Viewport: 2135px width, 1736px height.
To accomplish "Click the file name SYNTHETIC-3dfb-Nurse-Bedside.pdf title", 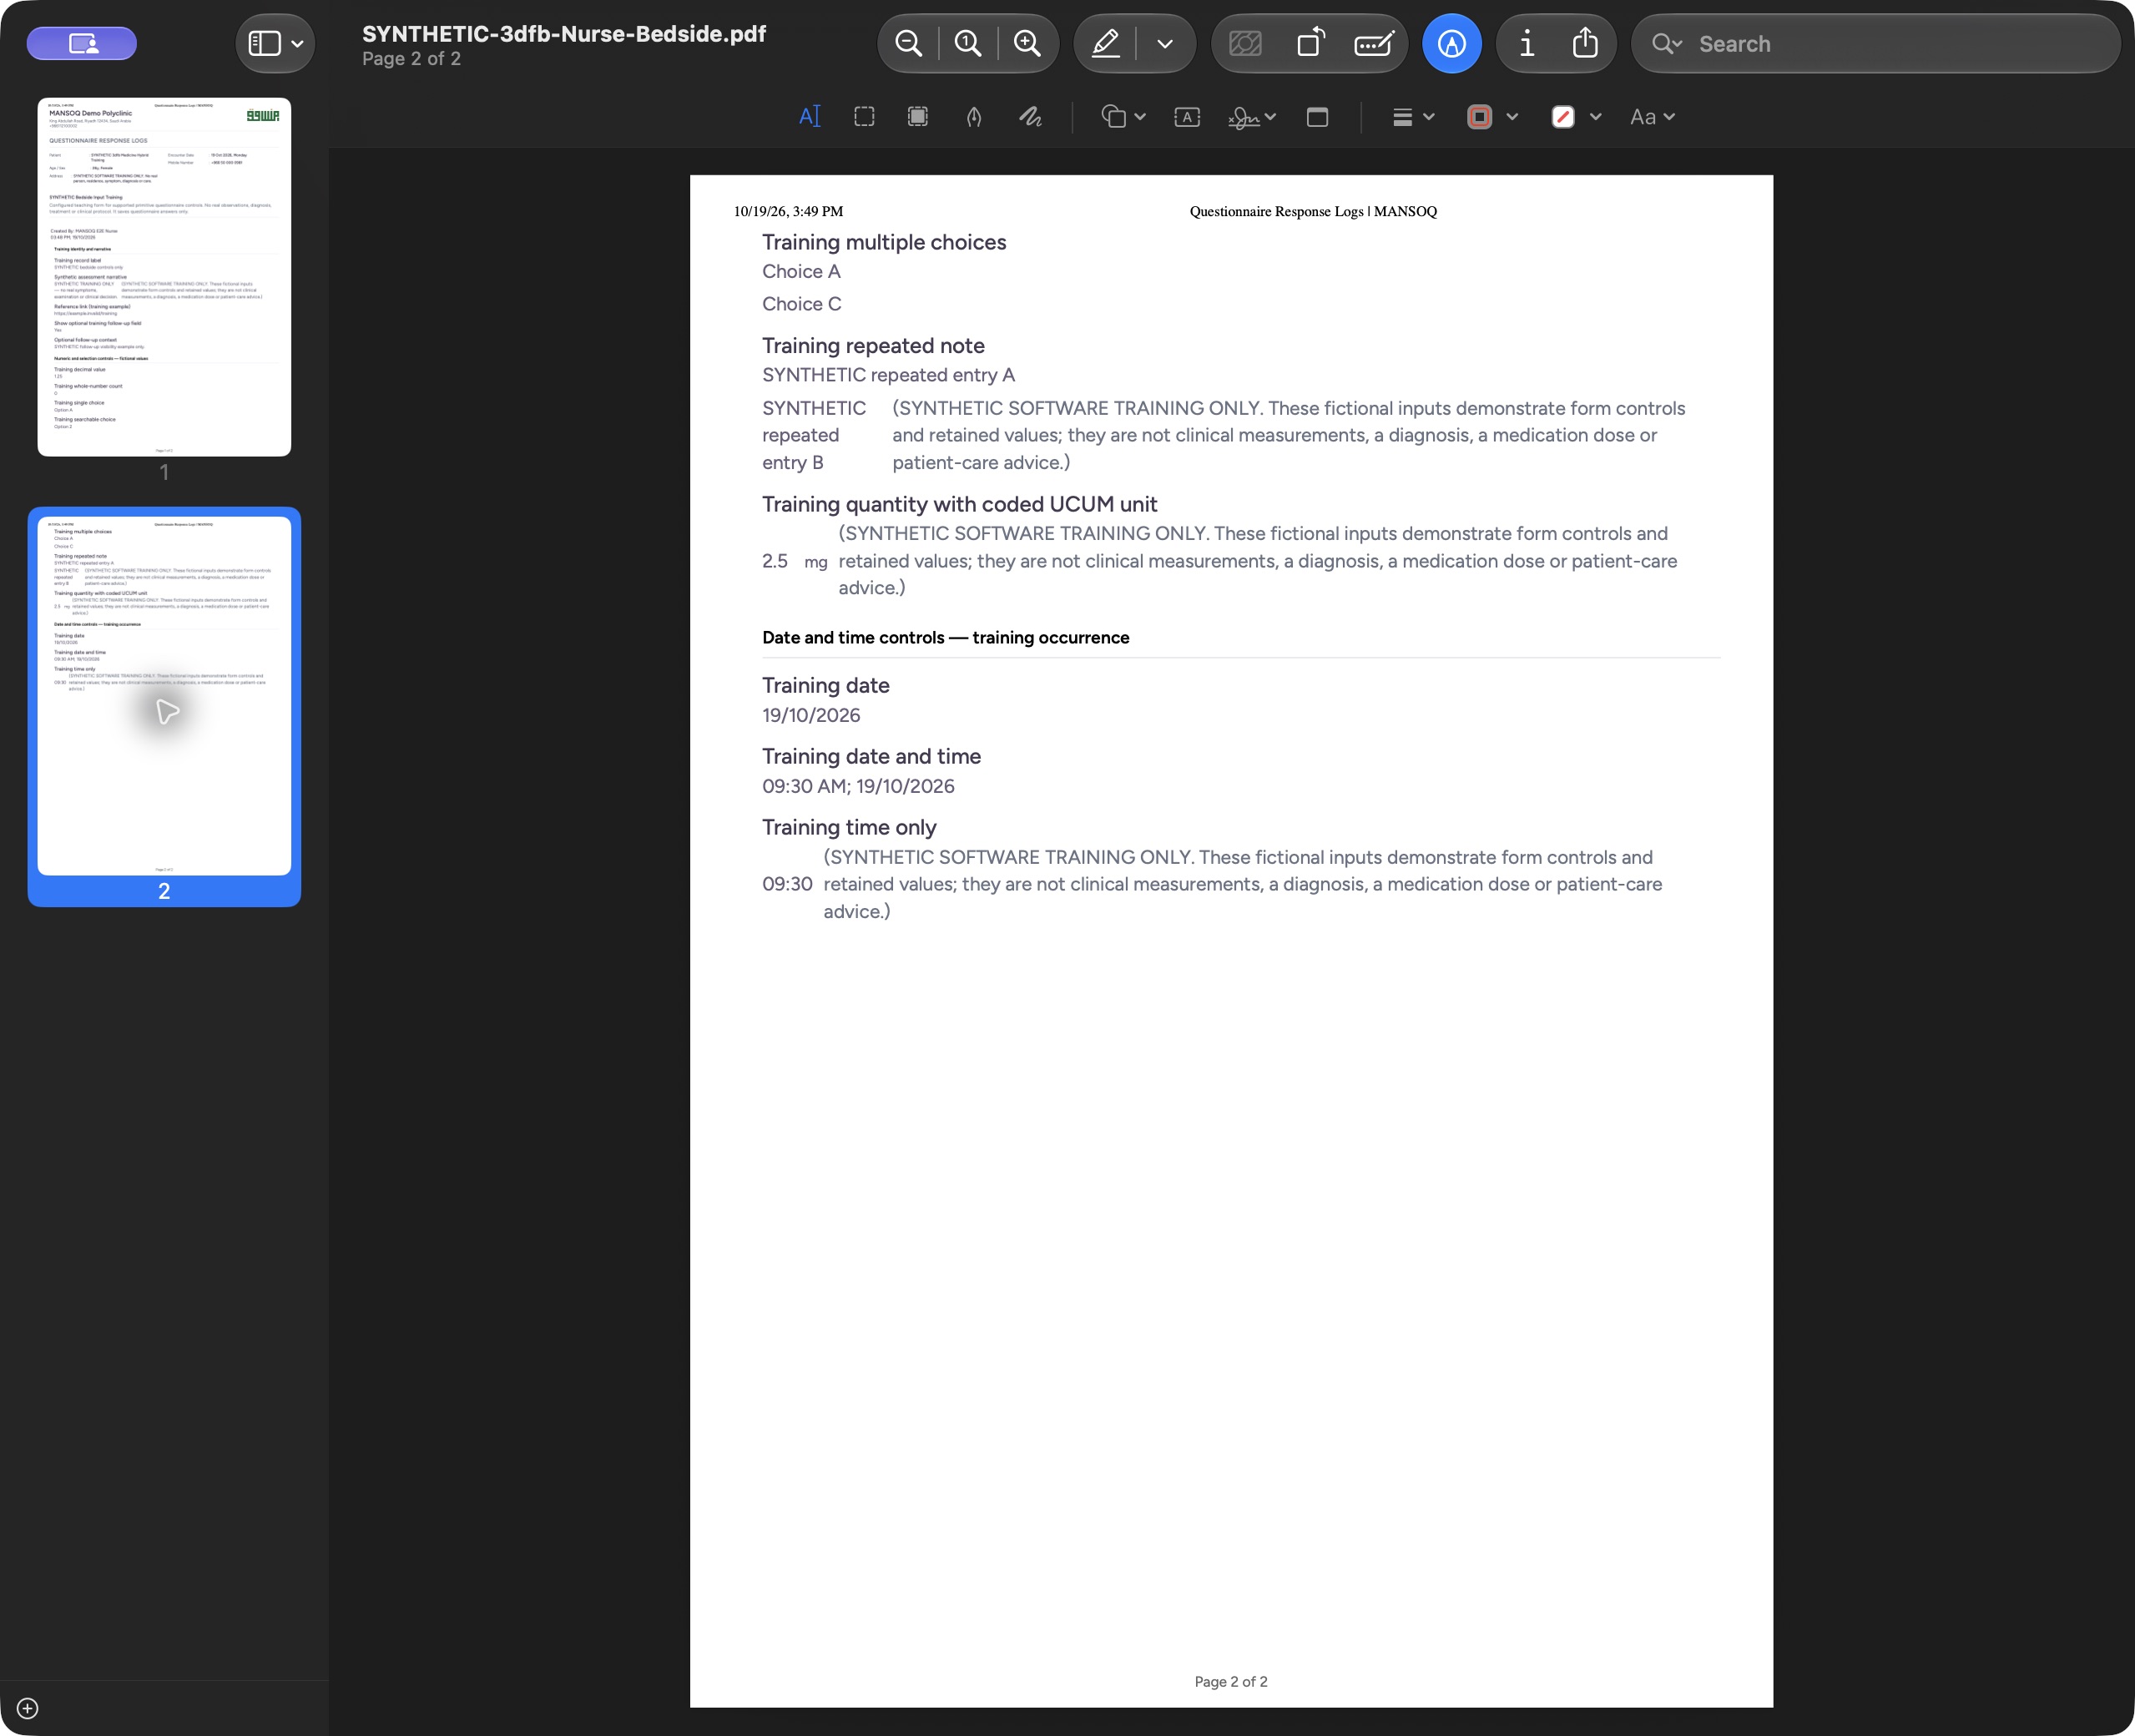I will click(564, 34).
